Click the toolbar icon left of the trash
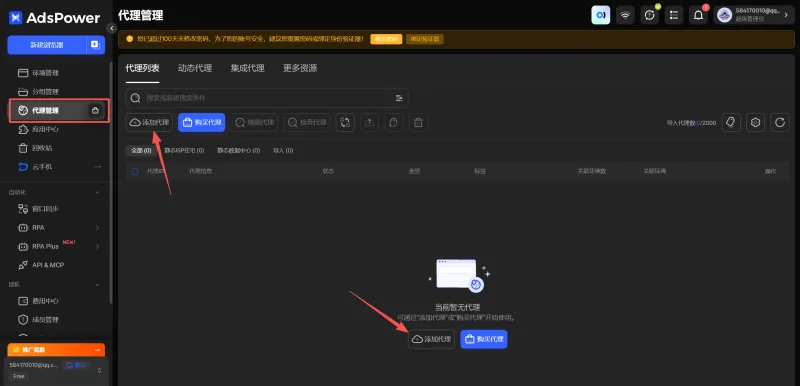 pyautogui.click(x=393, y=122)
